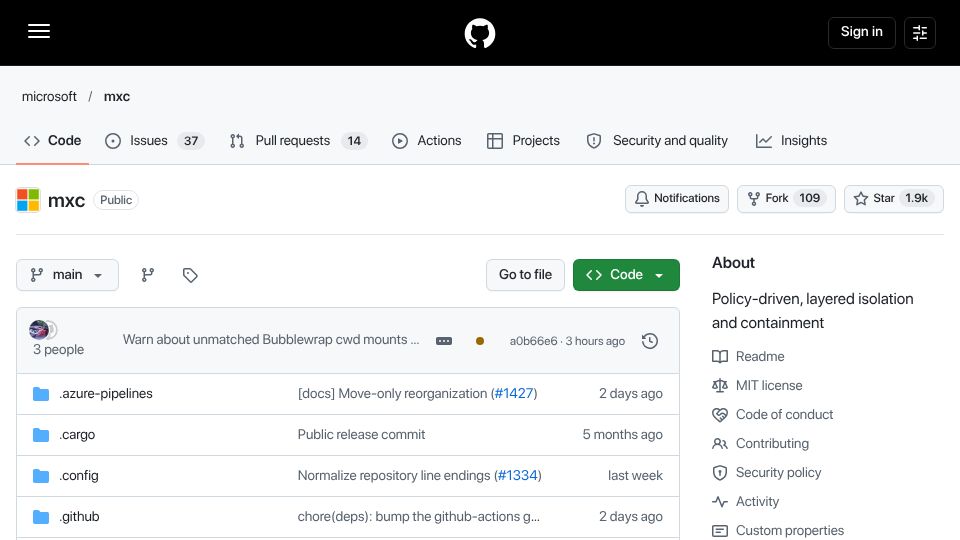Show pending commit status dot
The width and height of the screenshot is (960, 540).
coord(479,341)
